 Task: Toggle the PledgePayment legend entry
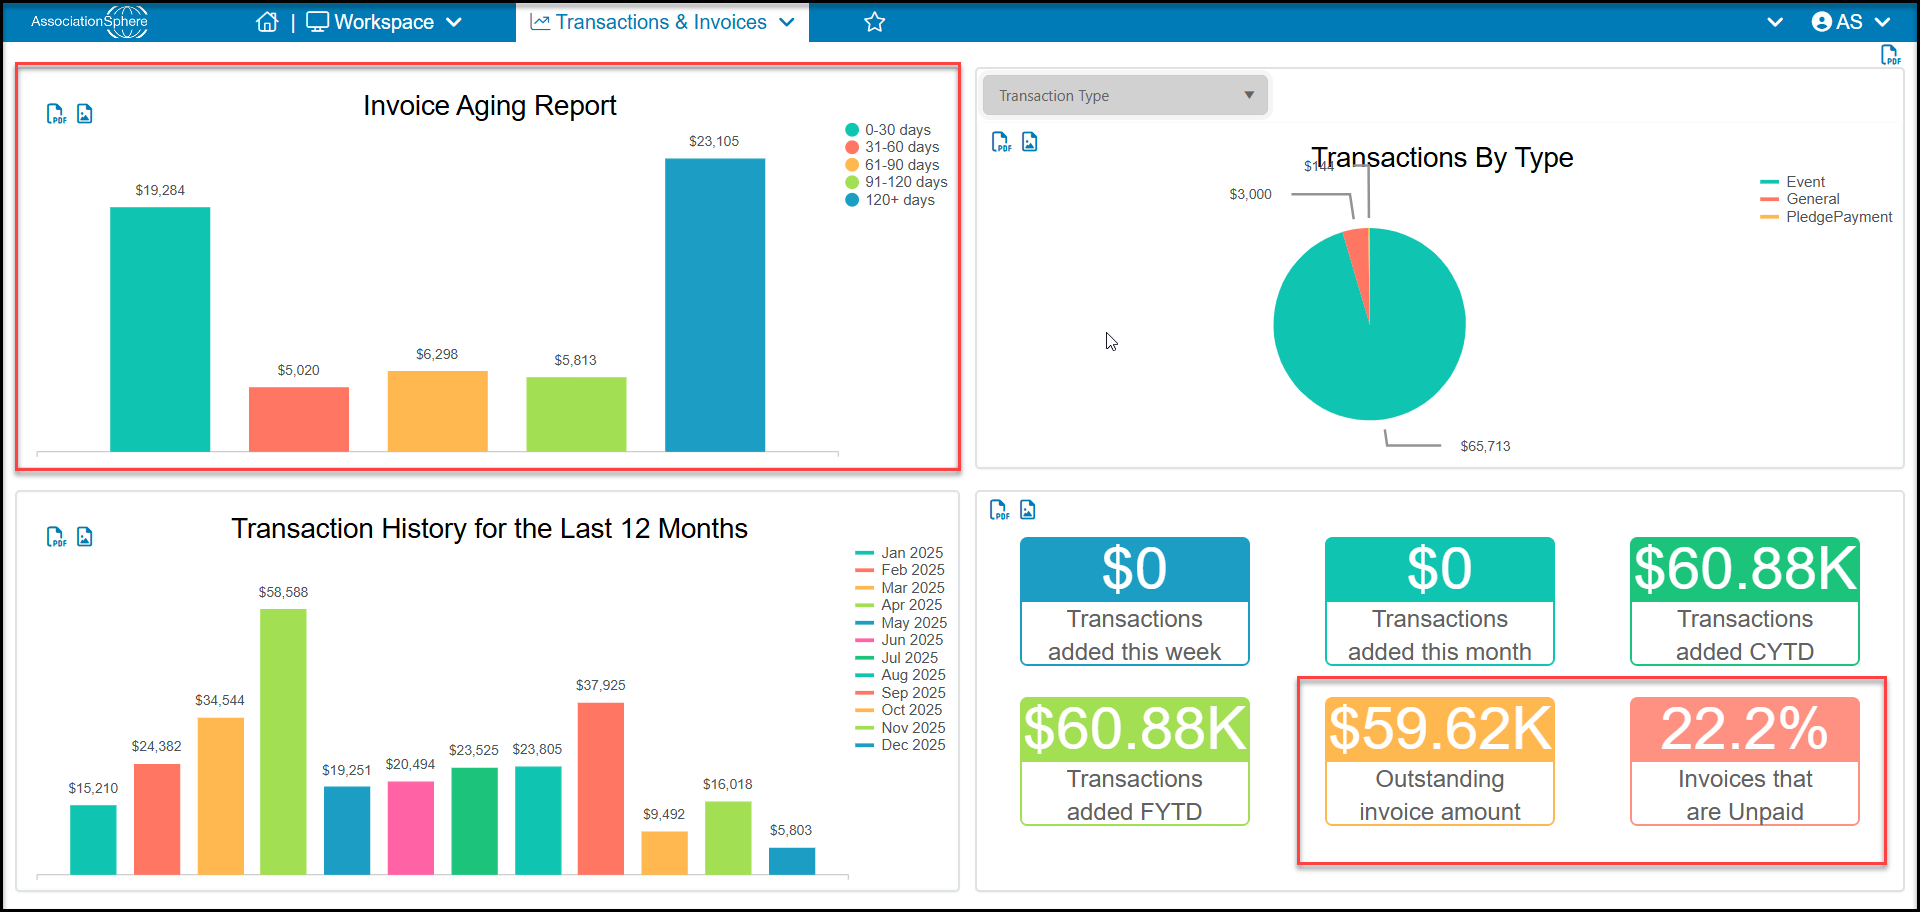1826,217
